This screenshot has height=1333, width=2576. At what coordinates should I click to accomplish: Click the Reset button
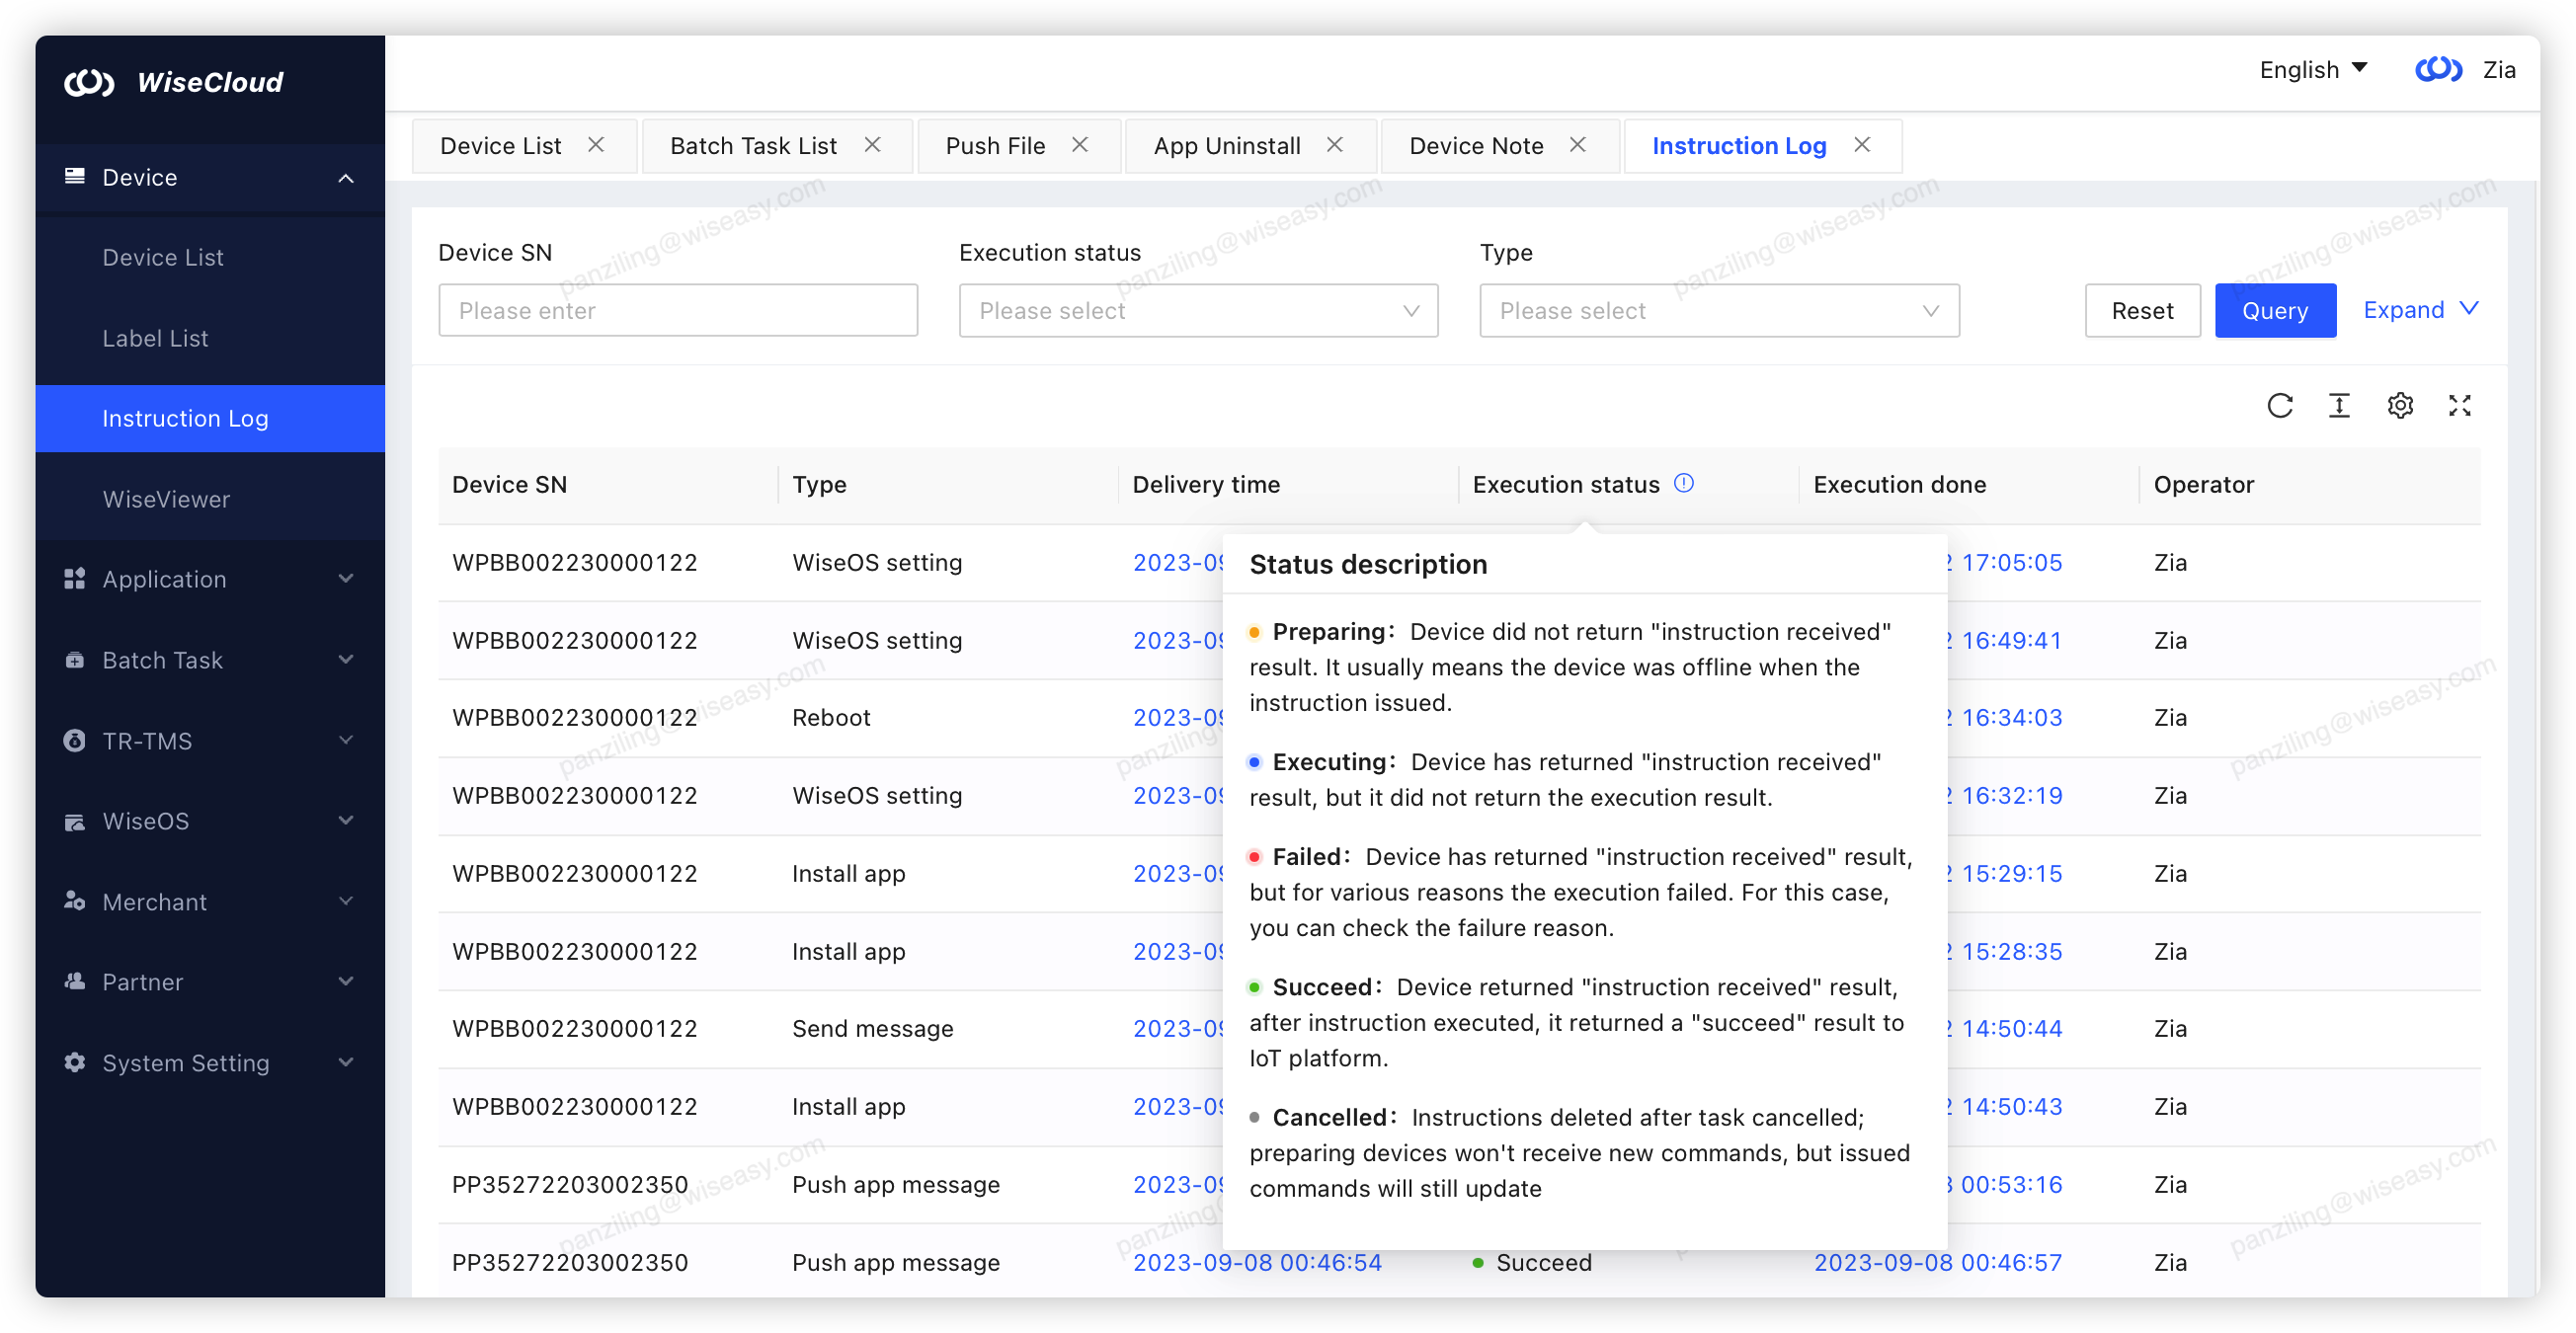(x=2142, y=311)
